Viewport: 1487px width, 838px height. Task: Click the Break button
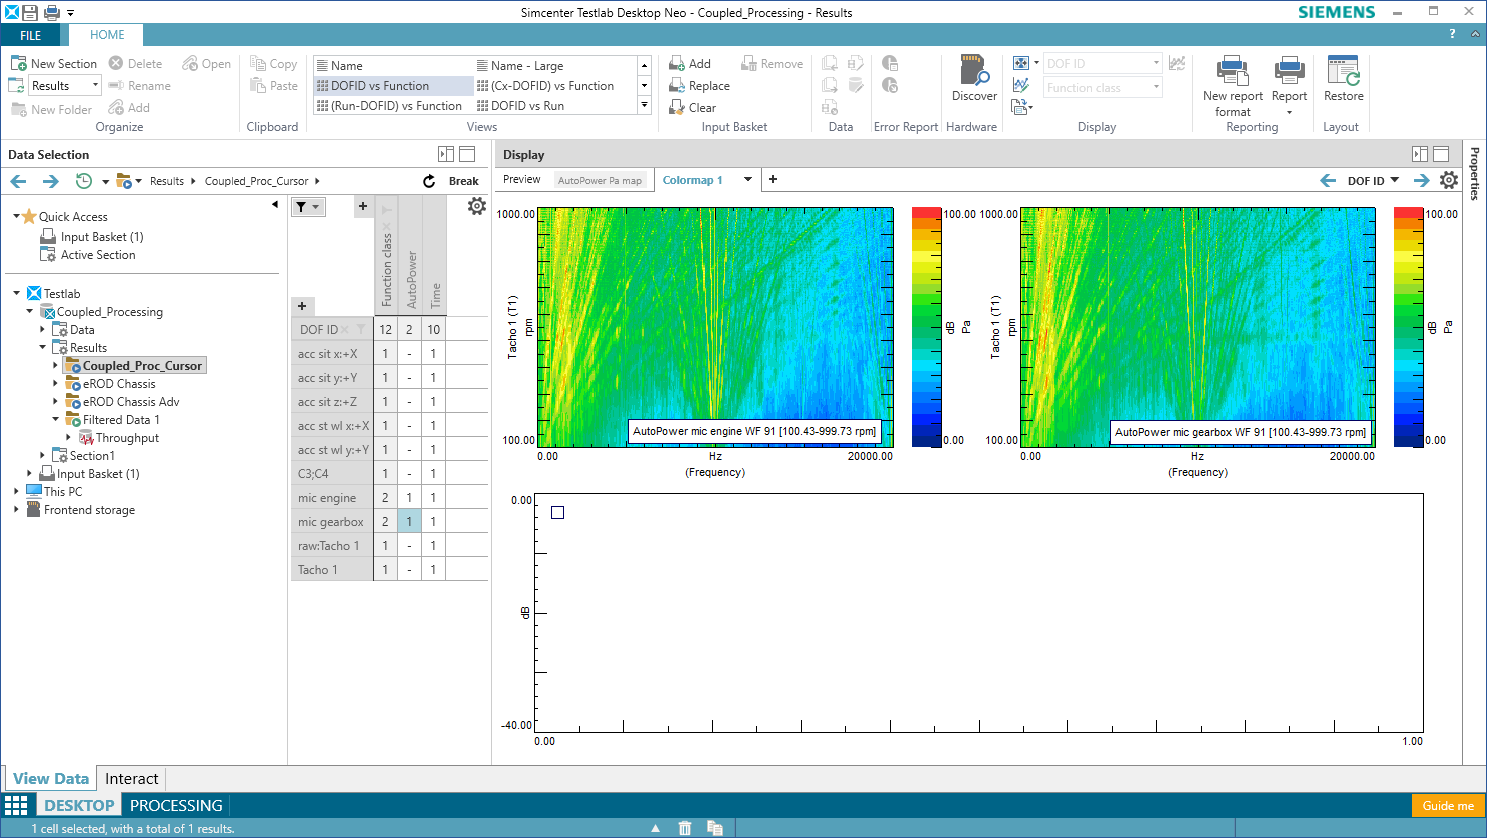pyautogui.click(x=463, y=181)
